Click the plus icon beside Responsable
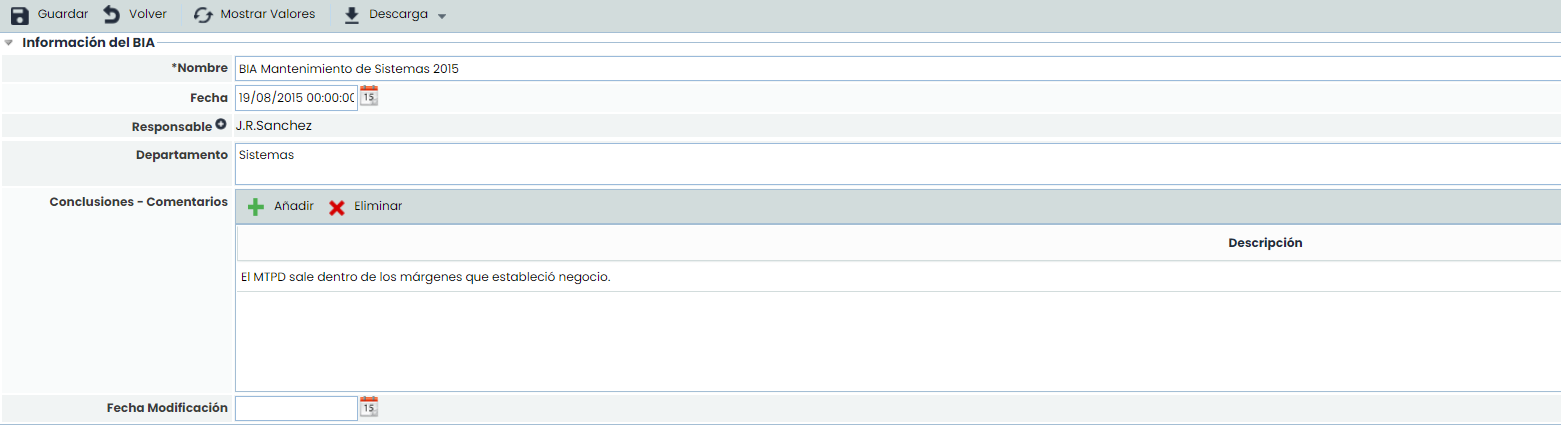The width and height of the screenshot is (1561, 425). (221, 126)
